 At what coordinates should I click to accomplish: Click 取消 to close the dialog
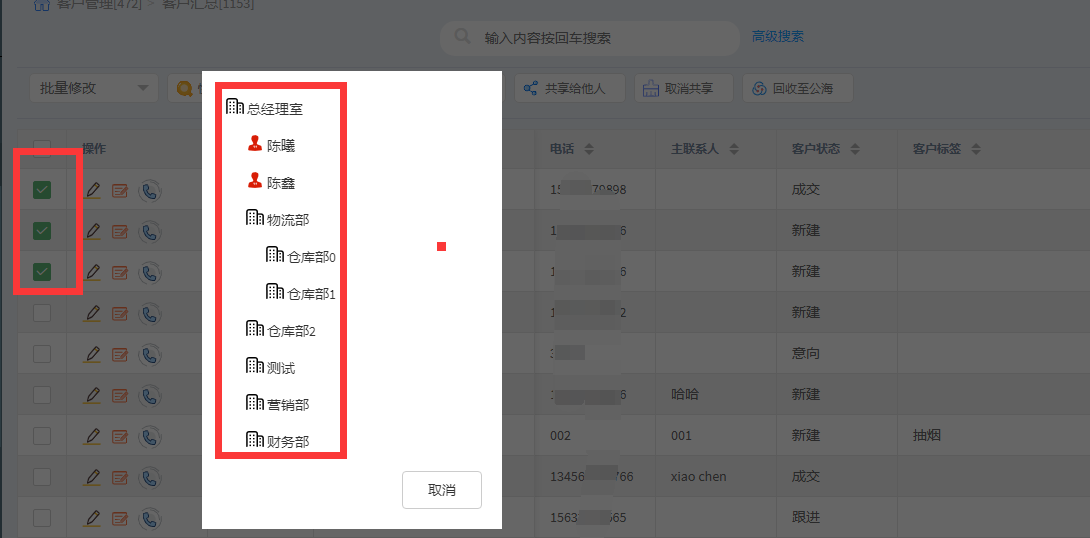tap(442, 490)
